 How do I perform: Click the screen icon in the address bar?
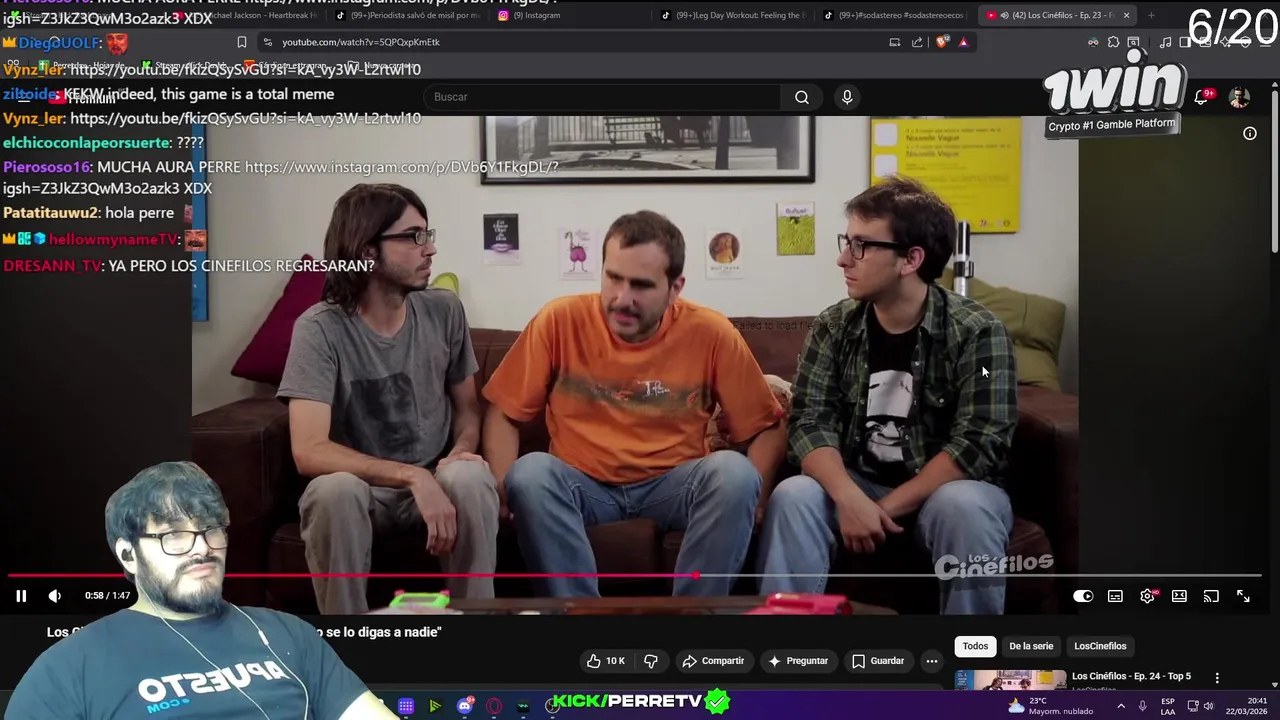[895, 42]
